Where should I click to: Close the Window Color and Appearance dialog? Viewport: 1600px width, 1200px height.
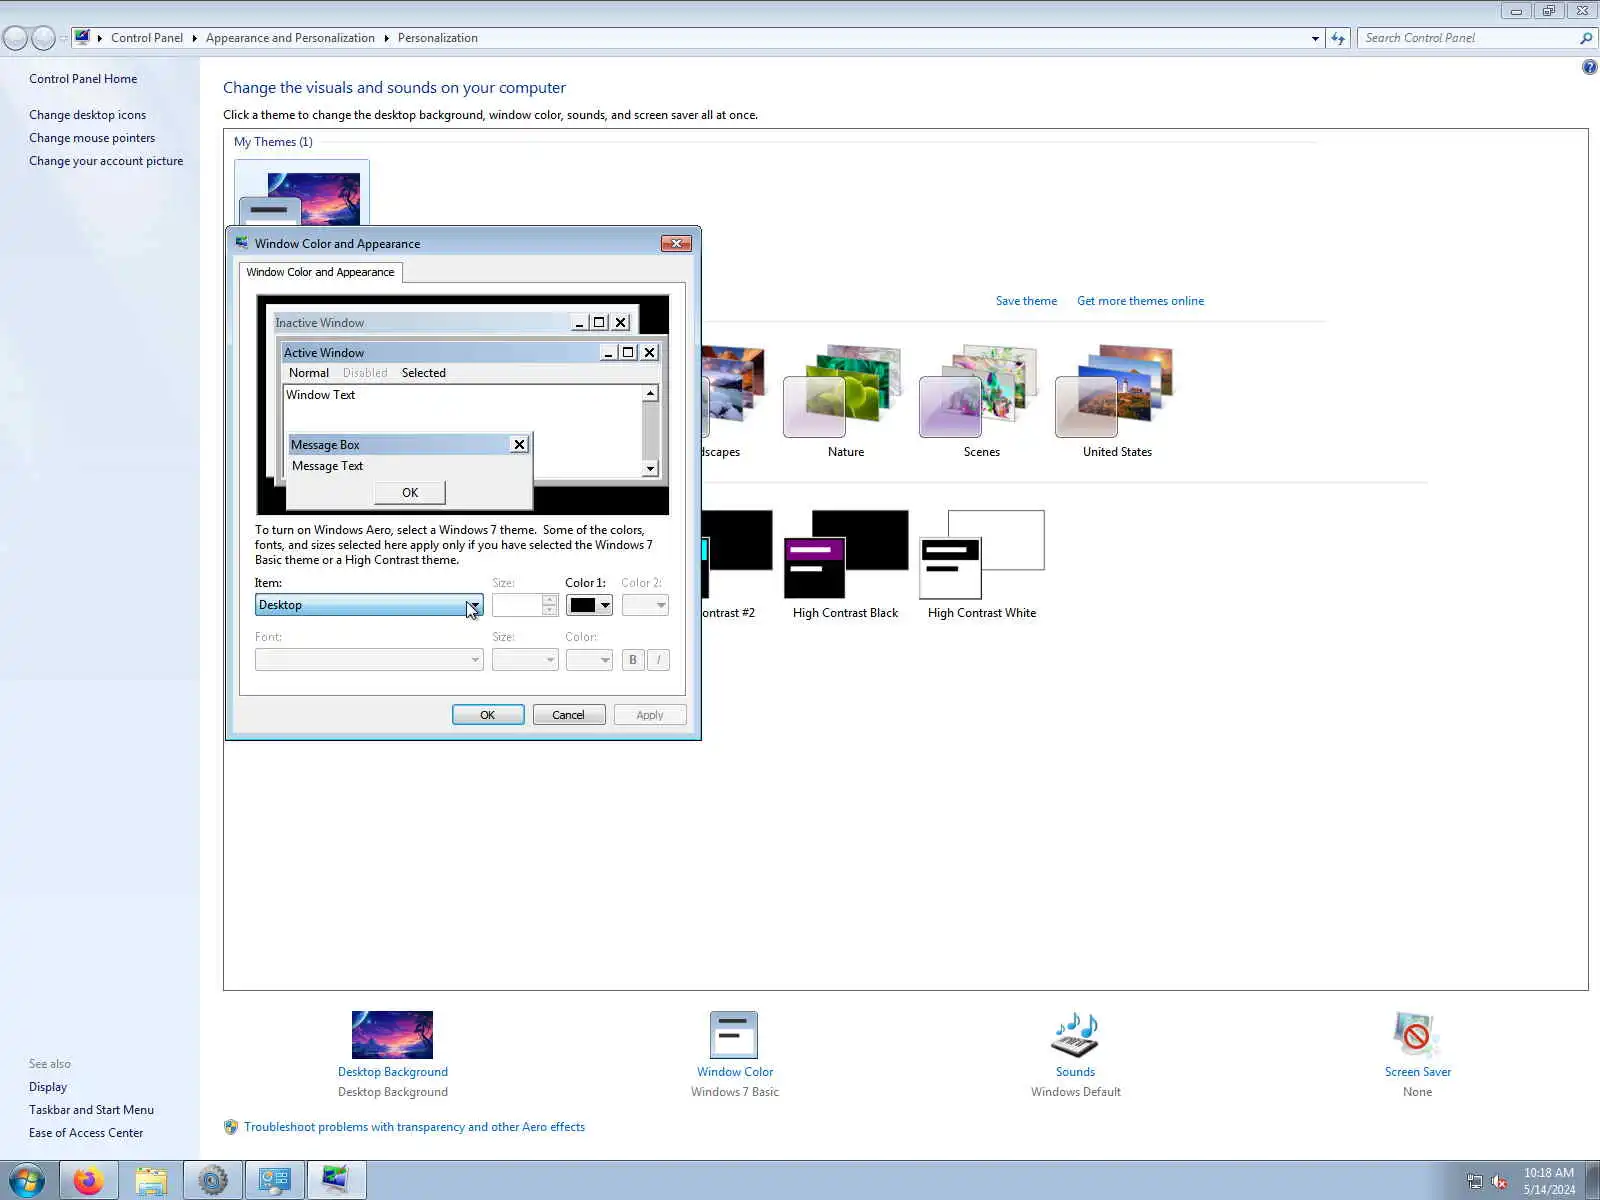click(x=677, y=243)
